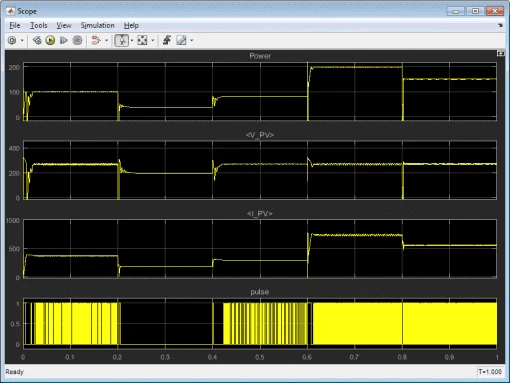Toggle the selected Zoom tool

point(122,40)
